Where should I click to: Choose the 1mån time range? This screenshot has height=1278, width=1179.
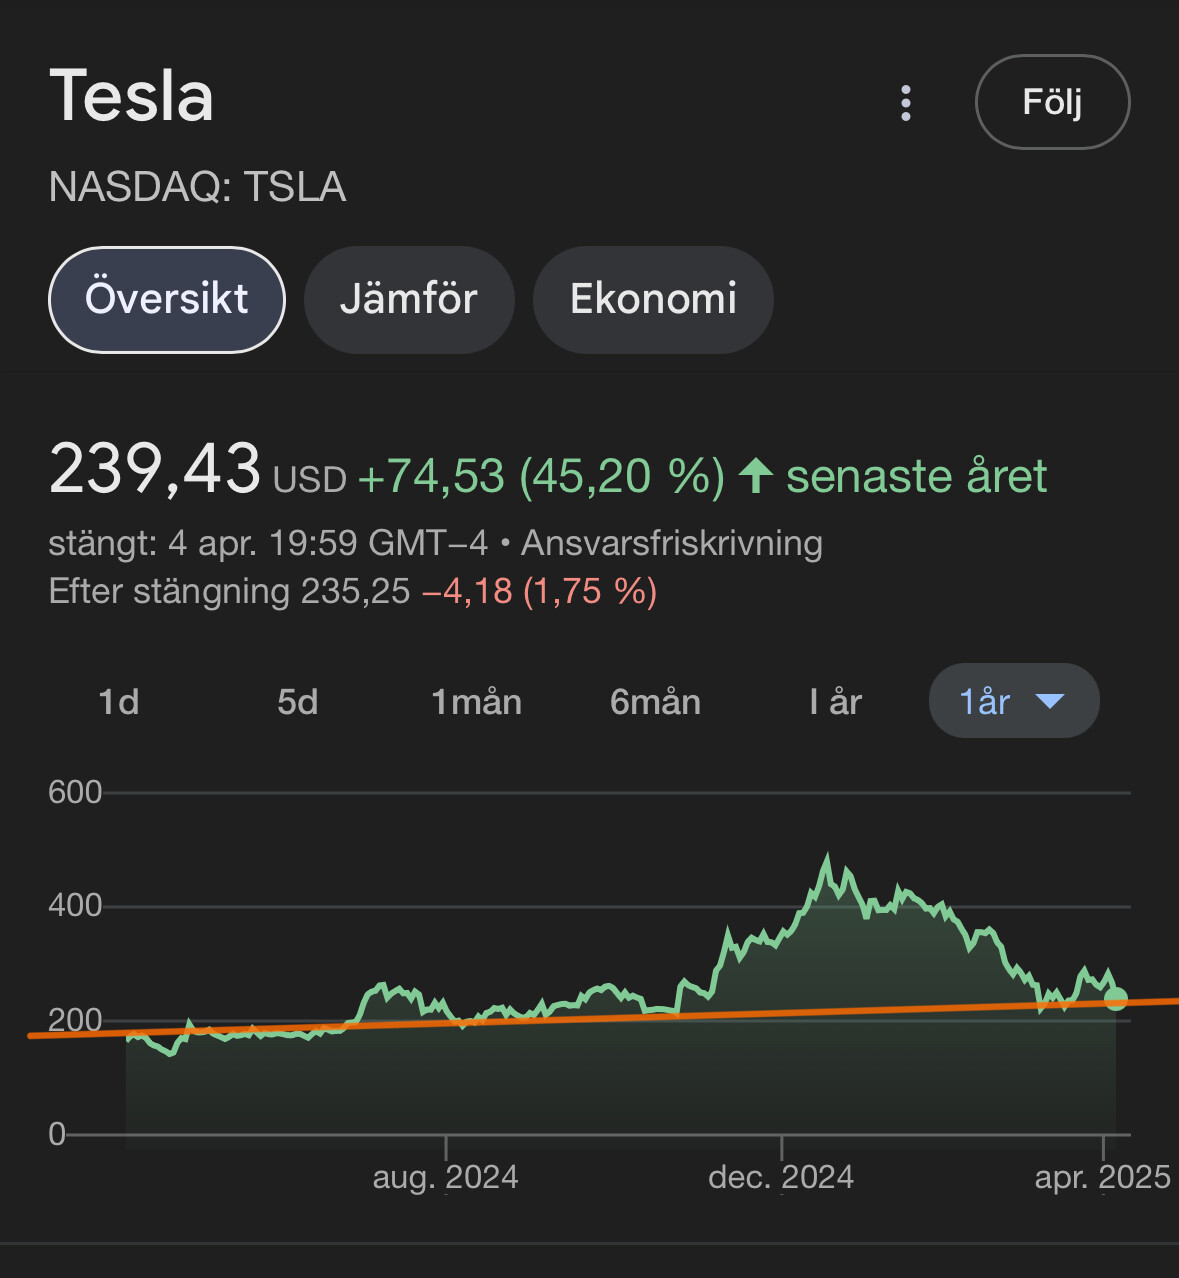(477, 702)
